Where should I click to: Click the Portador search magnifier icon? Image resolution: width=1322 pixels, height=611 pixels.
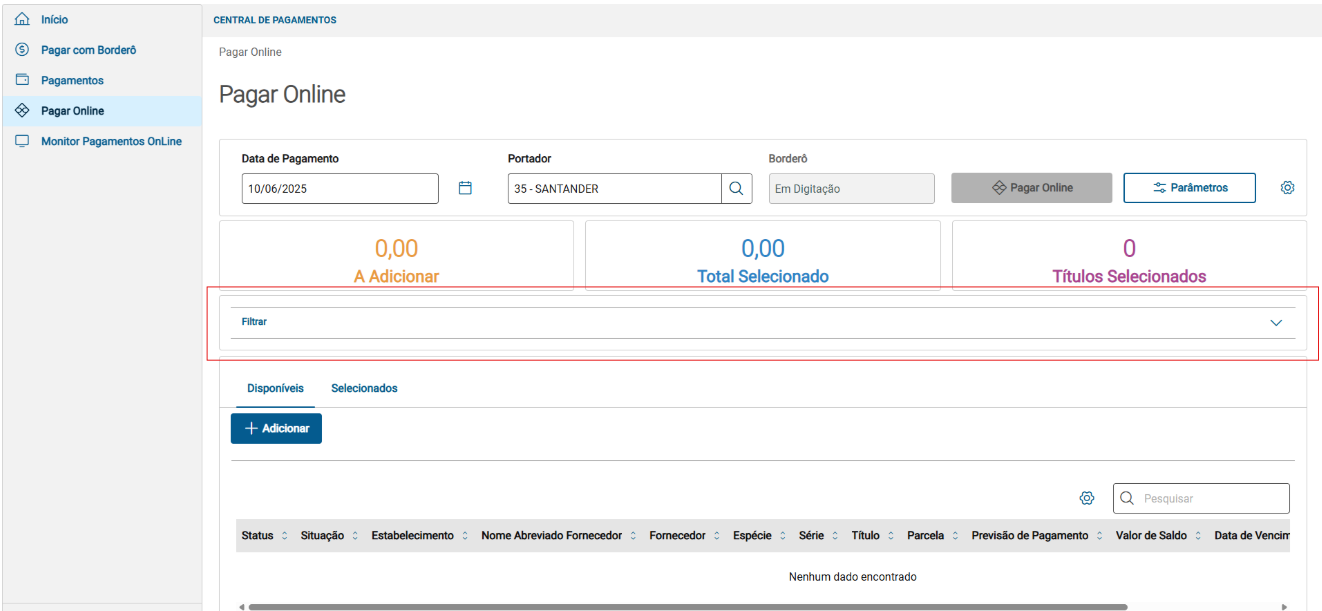[736, 188]
